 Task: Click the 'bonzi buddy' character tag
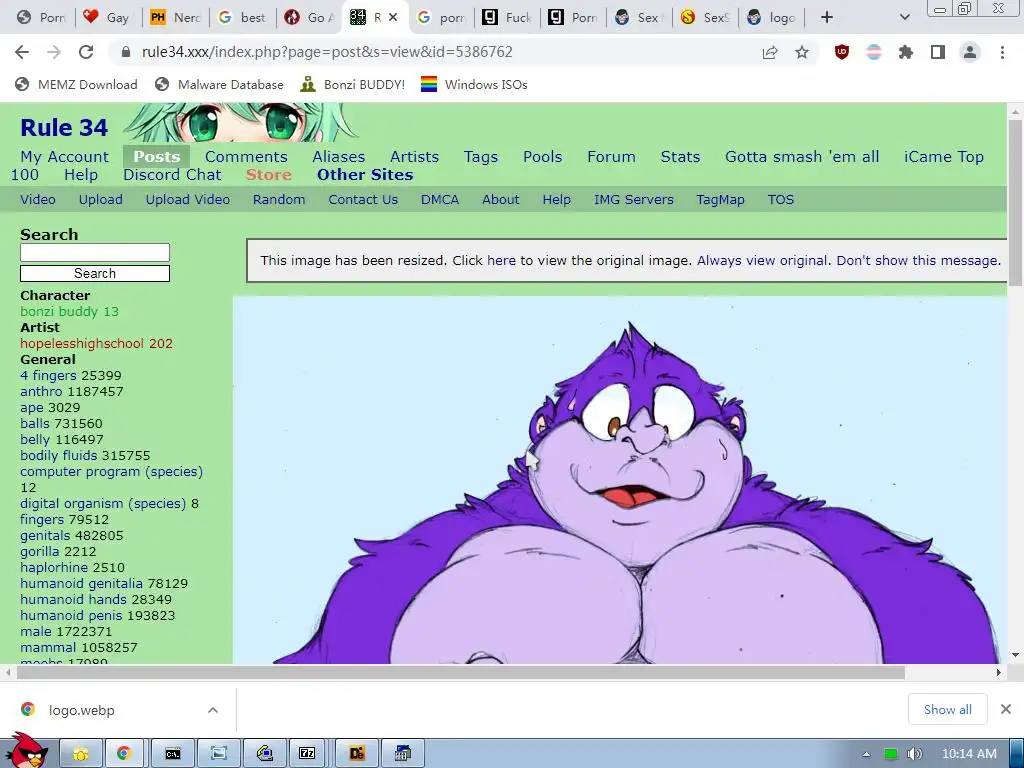[59, 312]
